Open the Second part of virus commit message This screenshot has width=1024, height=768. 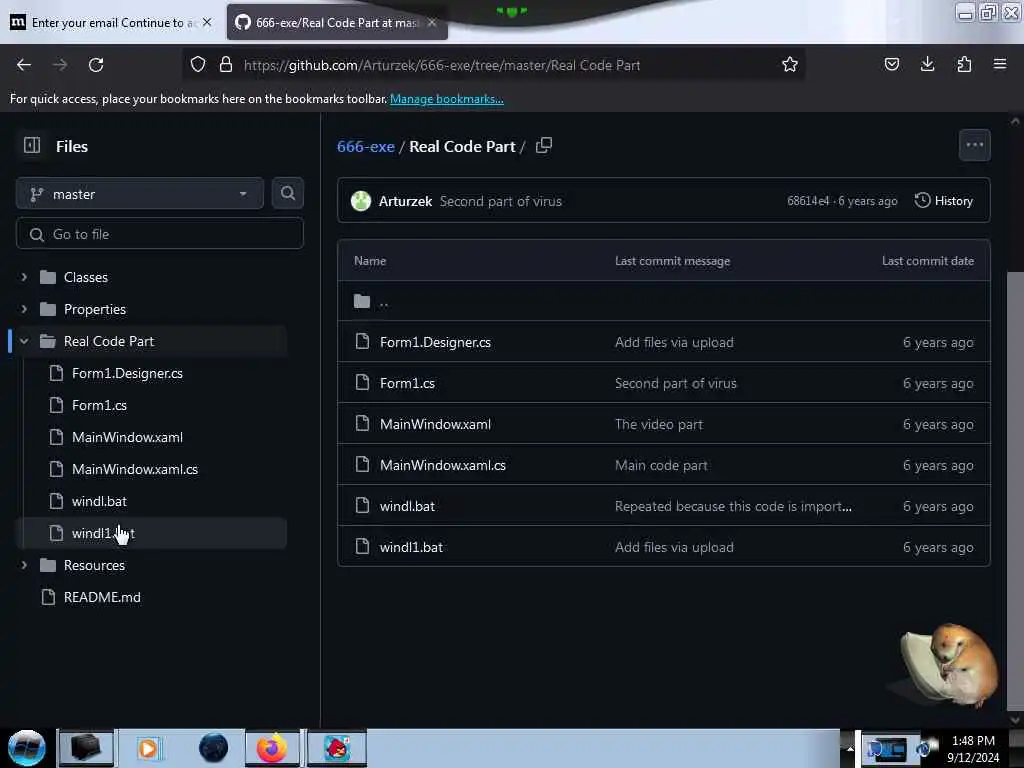500,201
